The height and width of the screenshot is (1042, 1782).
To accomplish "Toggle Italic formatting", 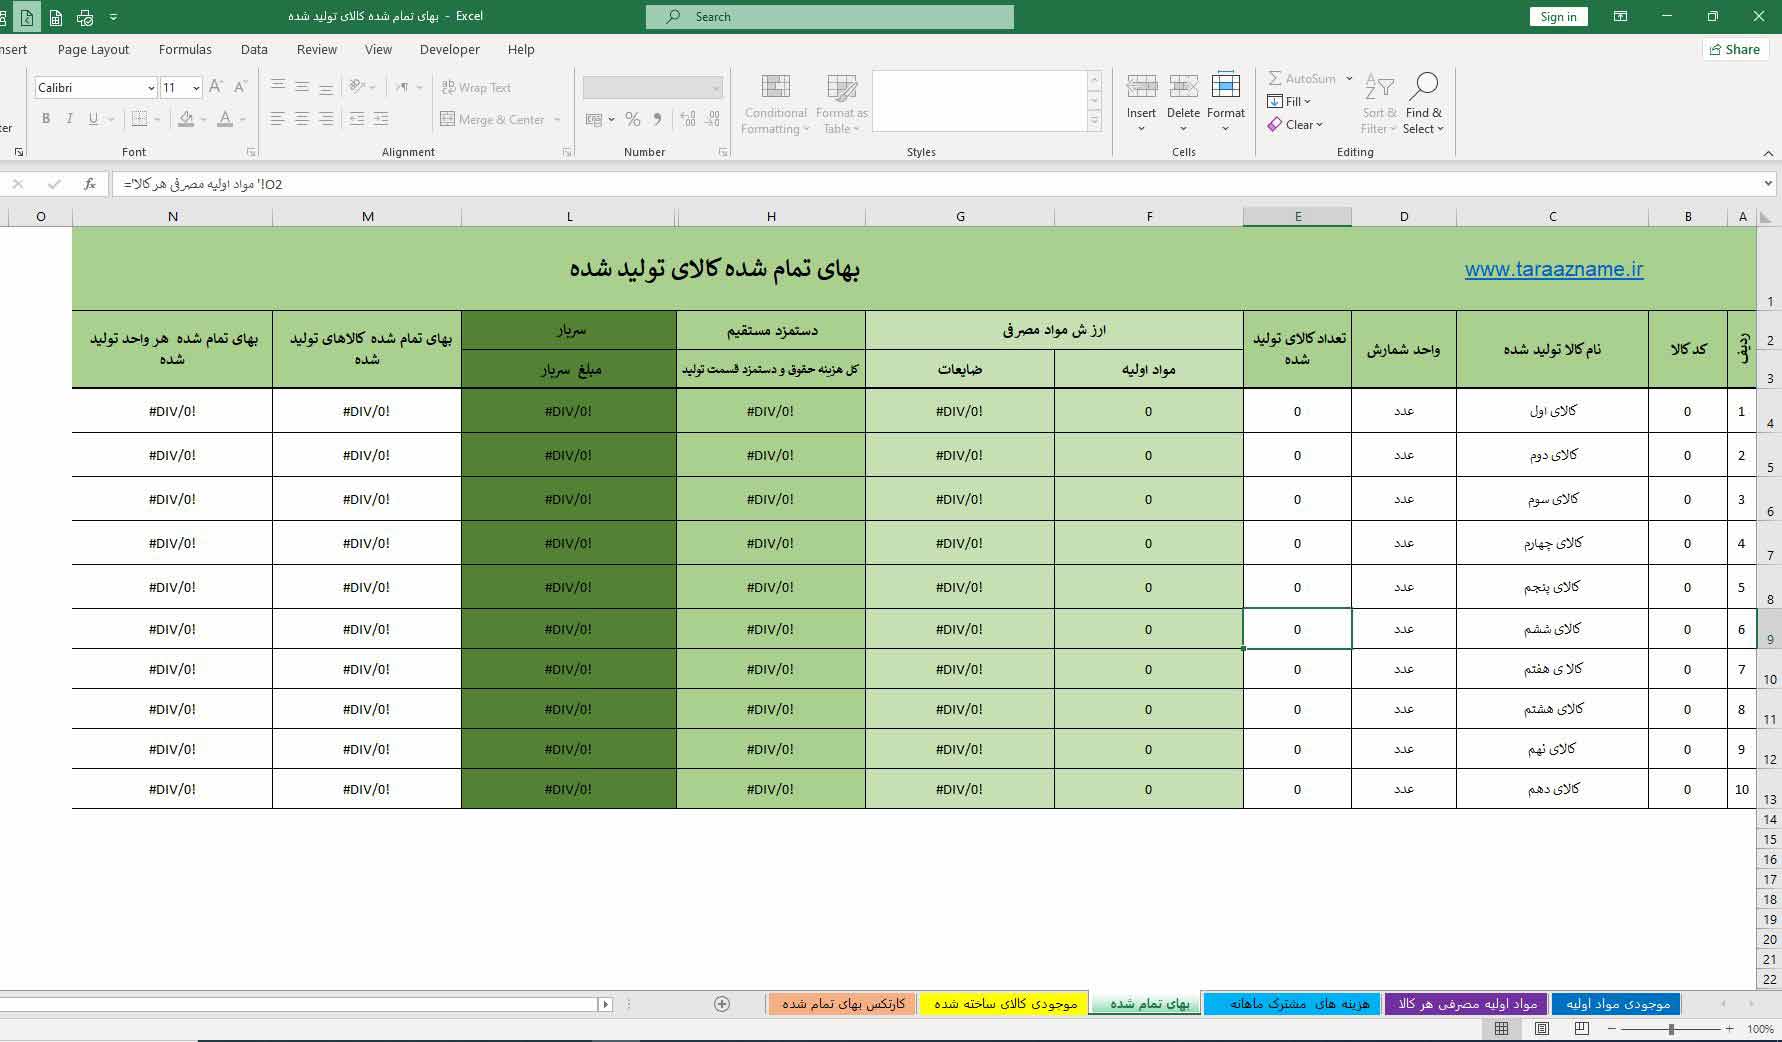I will pyautogui.click(x=69, y=119).
